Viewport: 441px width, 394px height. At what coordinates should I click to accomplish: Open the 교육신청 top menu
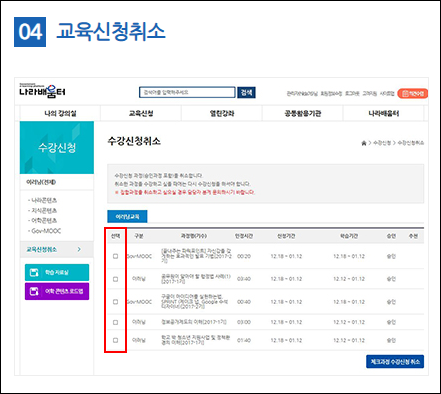(x=141, y=113)
